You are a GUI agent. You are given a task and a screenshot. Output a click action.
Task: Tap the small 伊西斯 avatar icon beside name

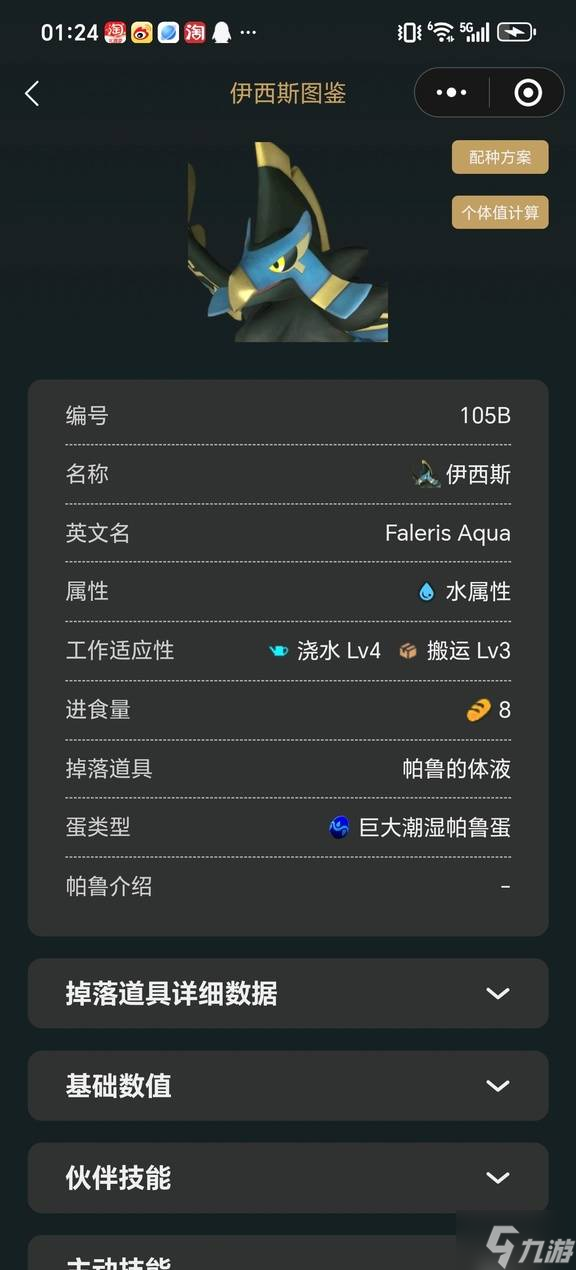coord(427,474)
